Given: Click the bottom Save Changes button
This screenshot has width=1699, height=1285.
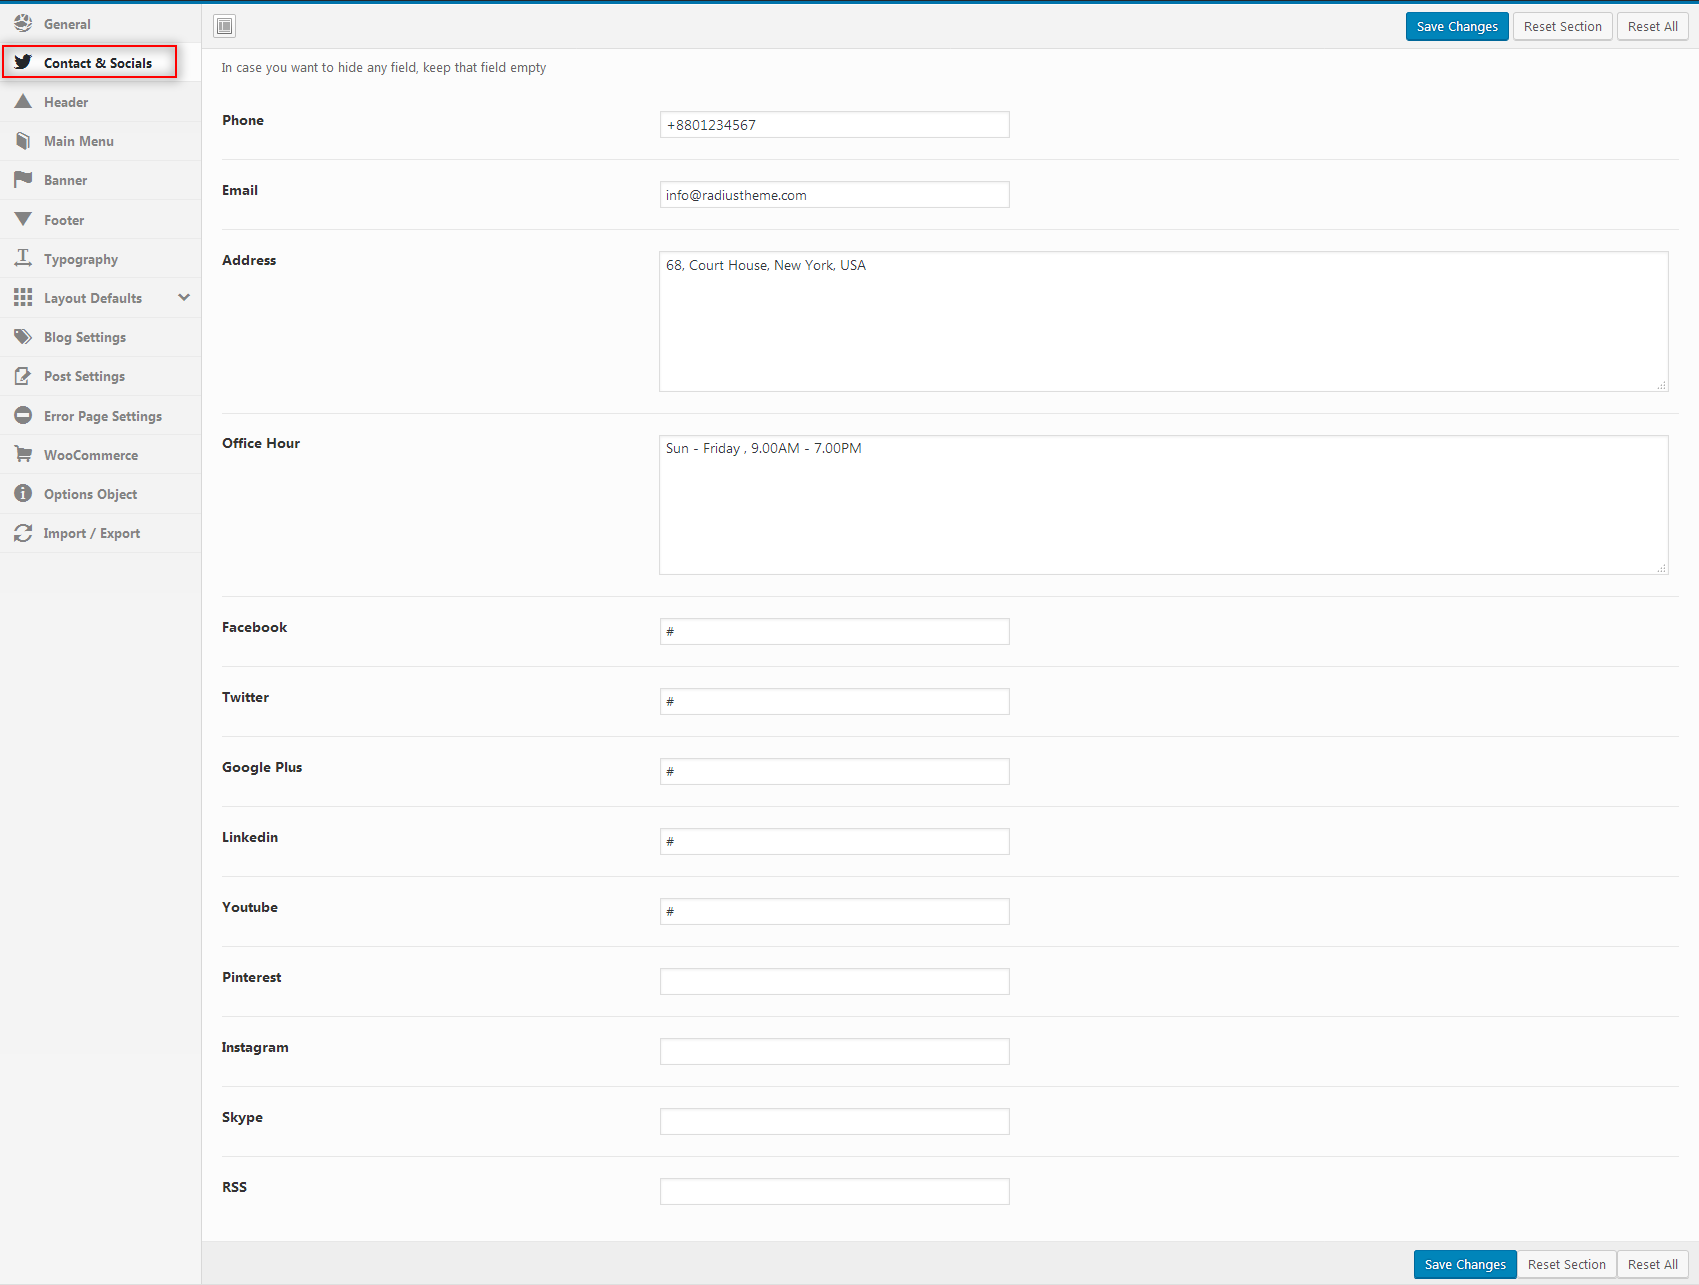Looking at the screenshot, I should [1465, 1264].
